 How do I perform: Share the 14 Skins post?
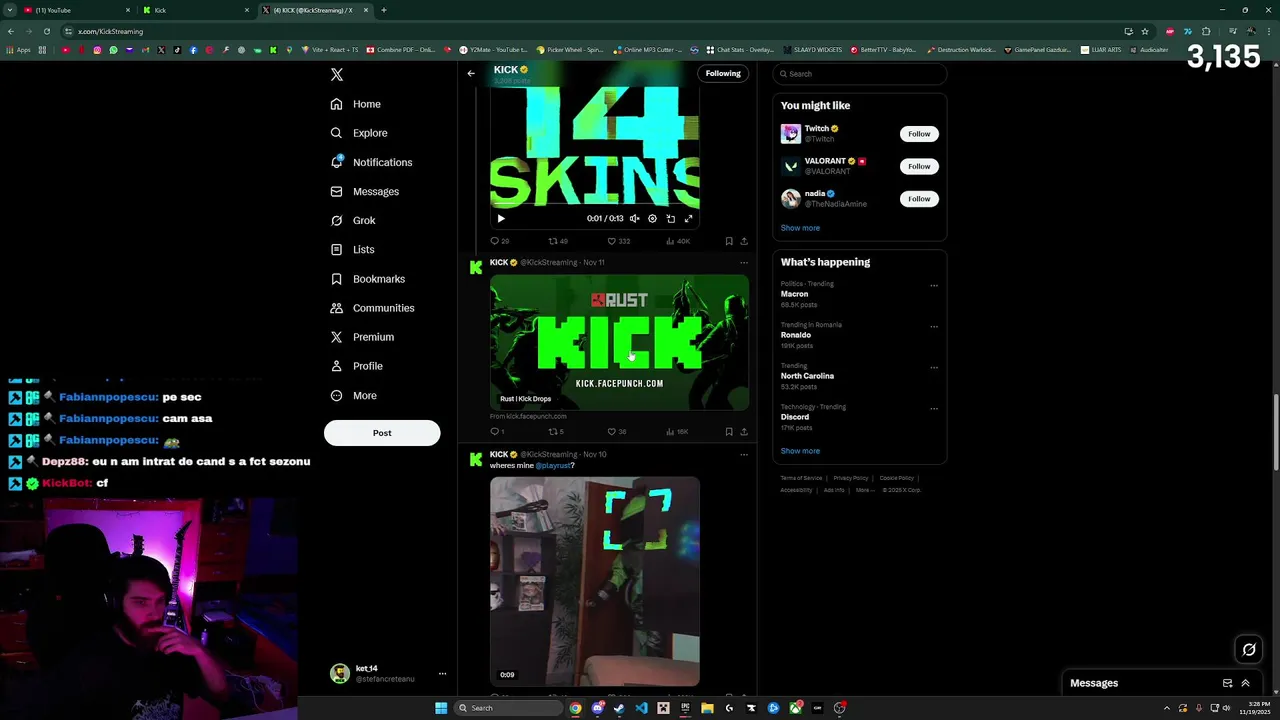[743, 241]
